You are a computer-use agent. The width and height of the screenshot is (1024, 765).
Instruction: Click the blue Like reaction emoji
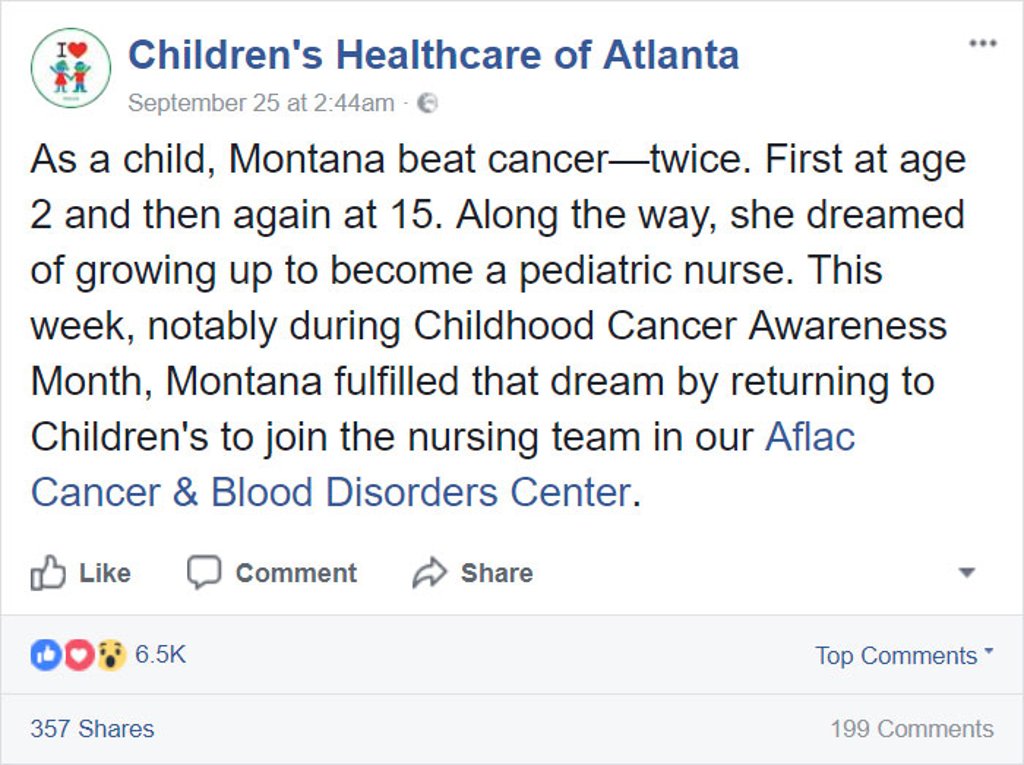point(45,655)
